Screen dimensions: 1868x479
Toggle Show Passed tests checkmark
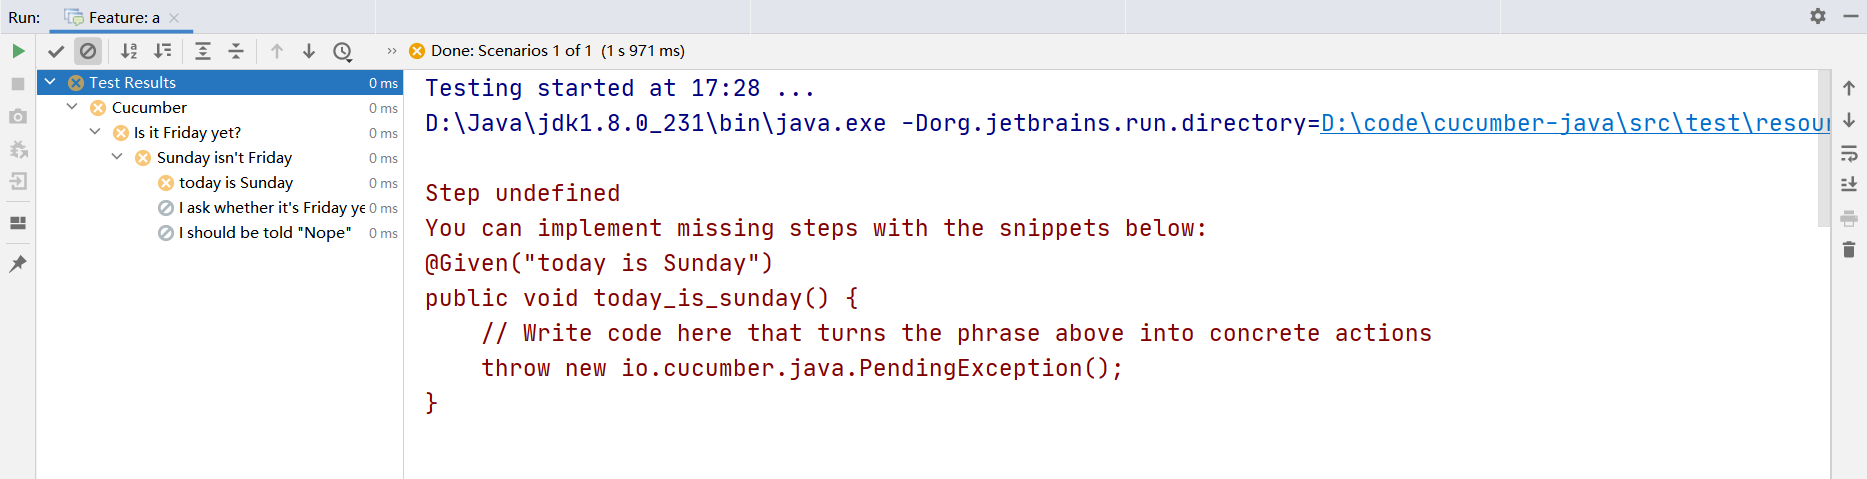56,51
